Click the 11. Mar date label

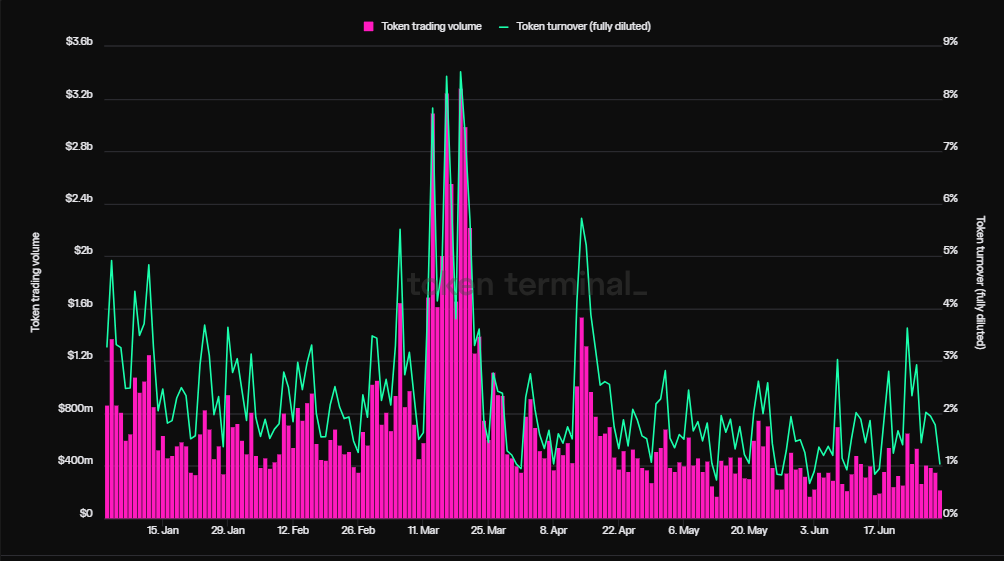coord(423,530)
